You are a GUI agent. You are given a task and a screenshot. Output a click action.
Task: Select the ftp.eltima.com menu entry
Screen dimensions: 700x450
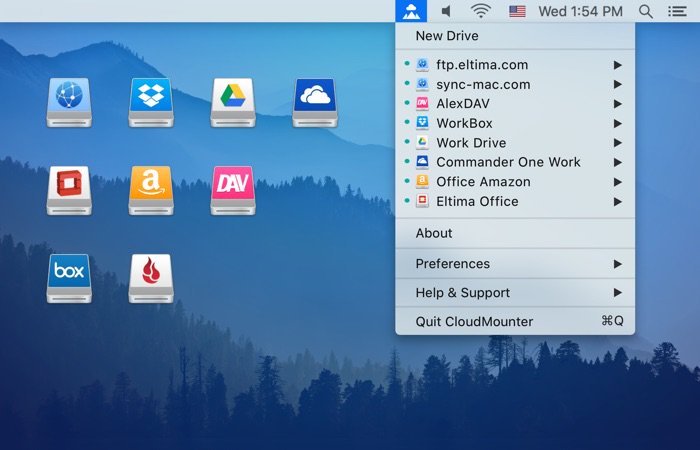point(515,65)
